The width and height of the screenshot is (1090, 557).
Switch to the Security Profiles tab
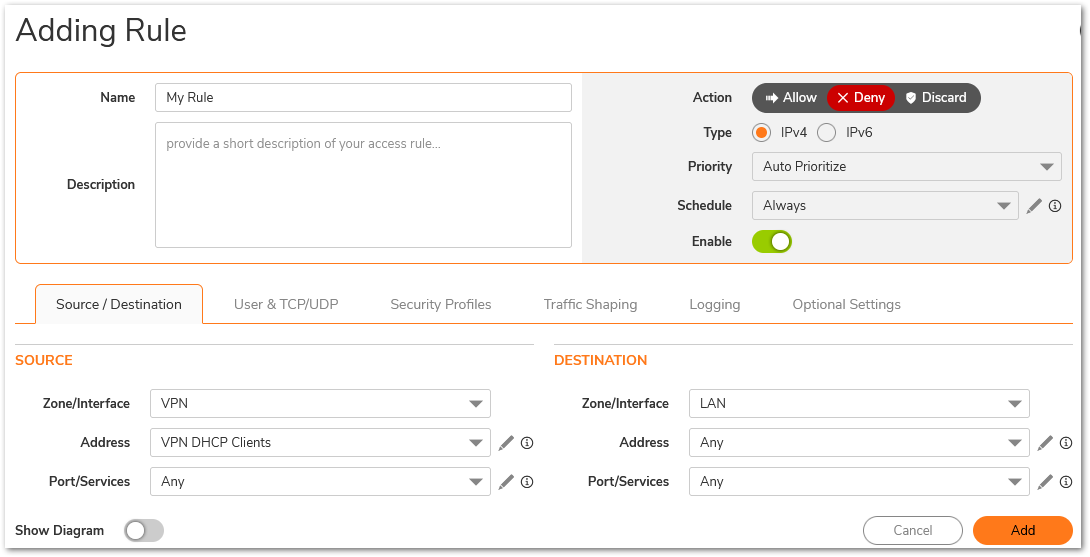tap(441, 305)
